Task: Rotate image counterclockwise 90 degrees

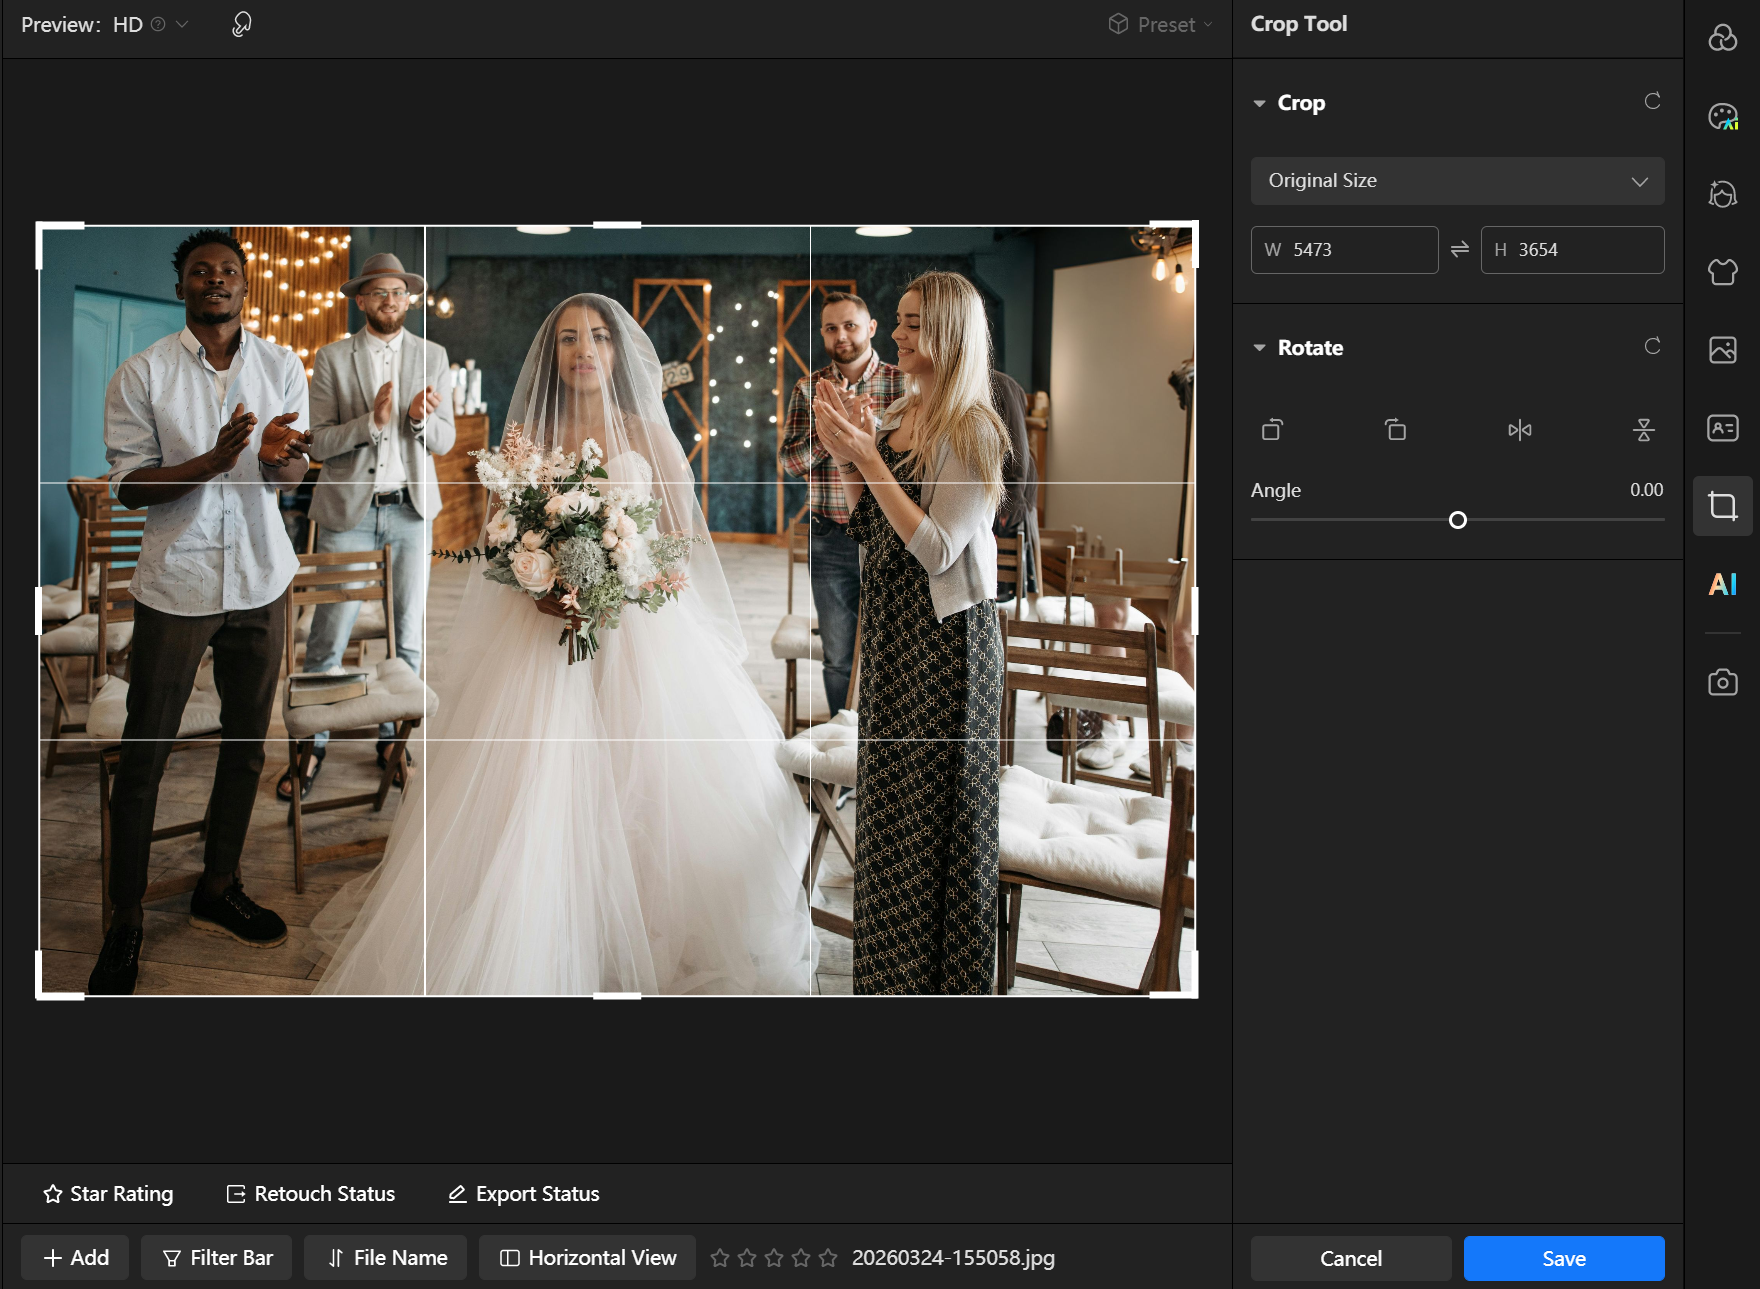Action: (1272, 430)
